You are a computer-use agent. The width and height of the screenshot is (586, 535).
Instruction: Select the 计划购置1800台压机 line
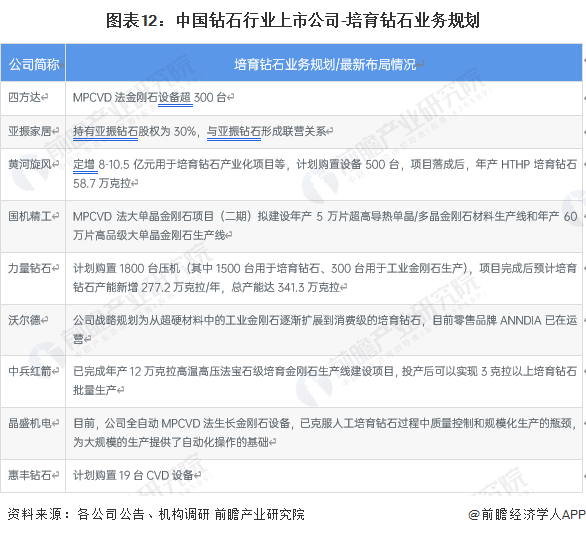pos(325,268)
